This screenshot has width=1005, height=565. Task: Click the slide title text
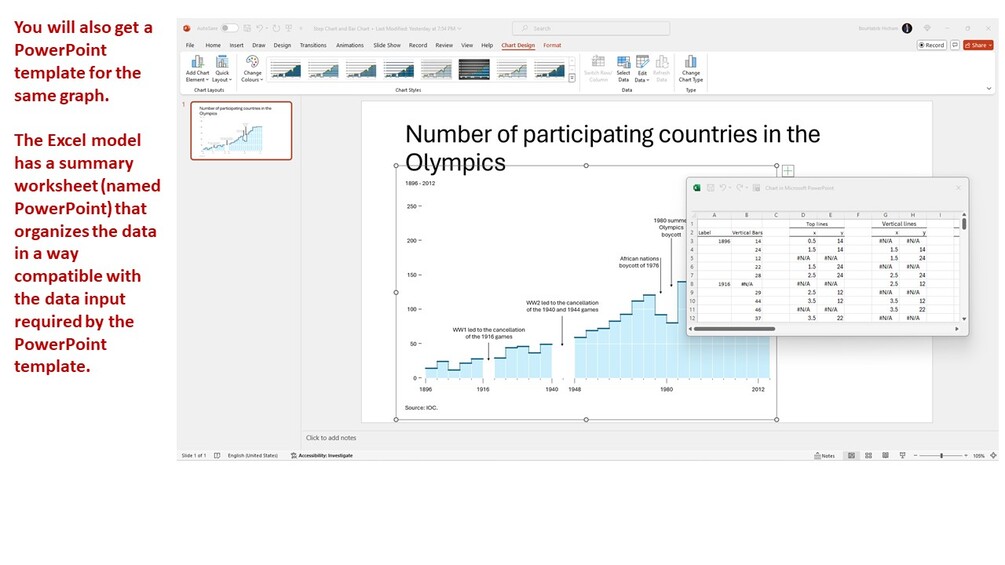pos(612,148)
